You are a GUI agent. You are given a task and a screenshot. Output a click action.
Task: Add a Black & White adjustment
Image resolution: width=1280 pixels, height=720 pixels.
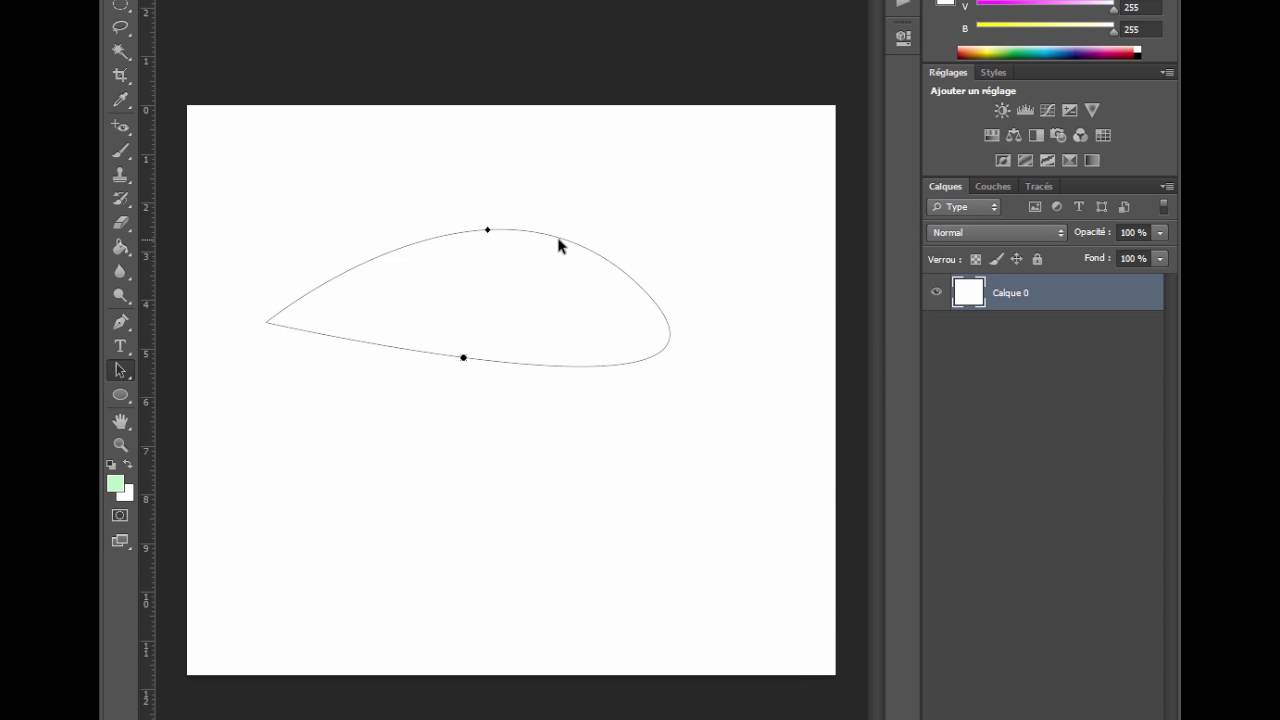1036,135
